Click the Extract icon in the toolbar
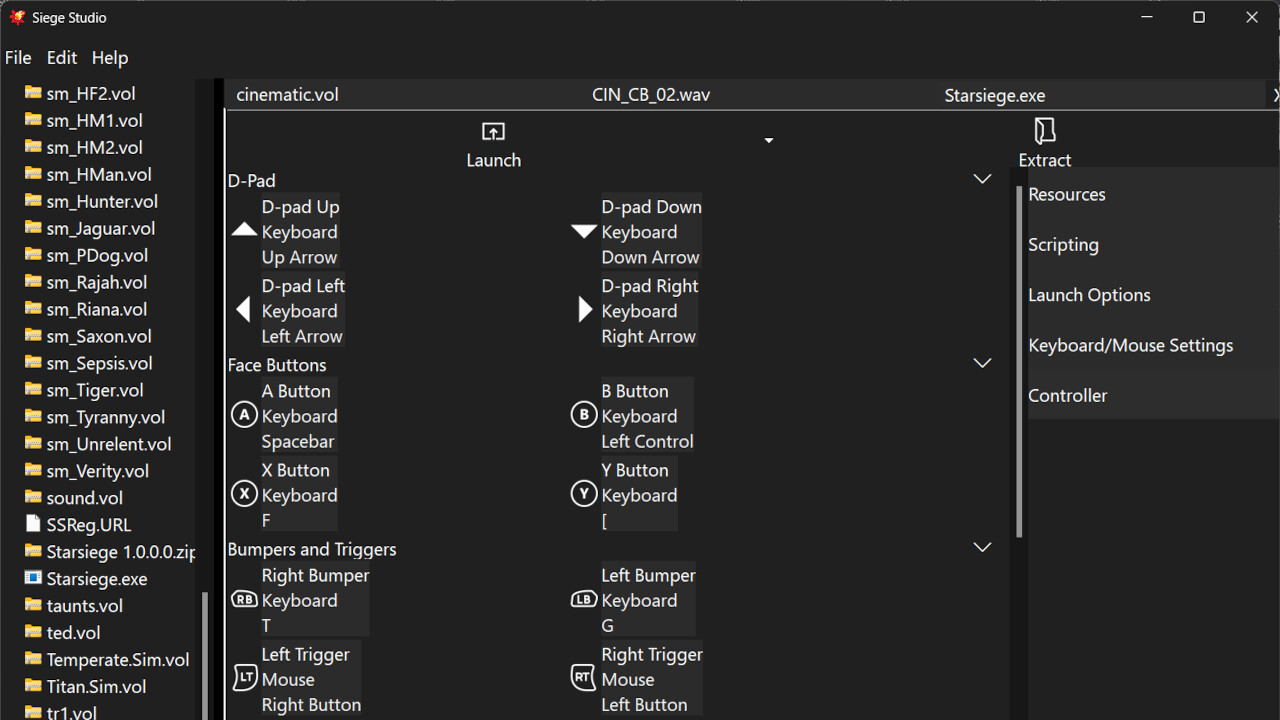Image resolution: width=1280 pixels, height=720 pixels. click(1044, 131)
